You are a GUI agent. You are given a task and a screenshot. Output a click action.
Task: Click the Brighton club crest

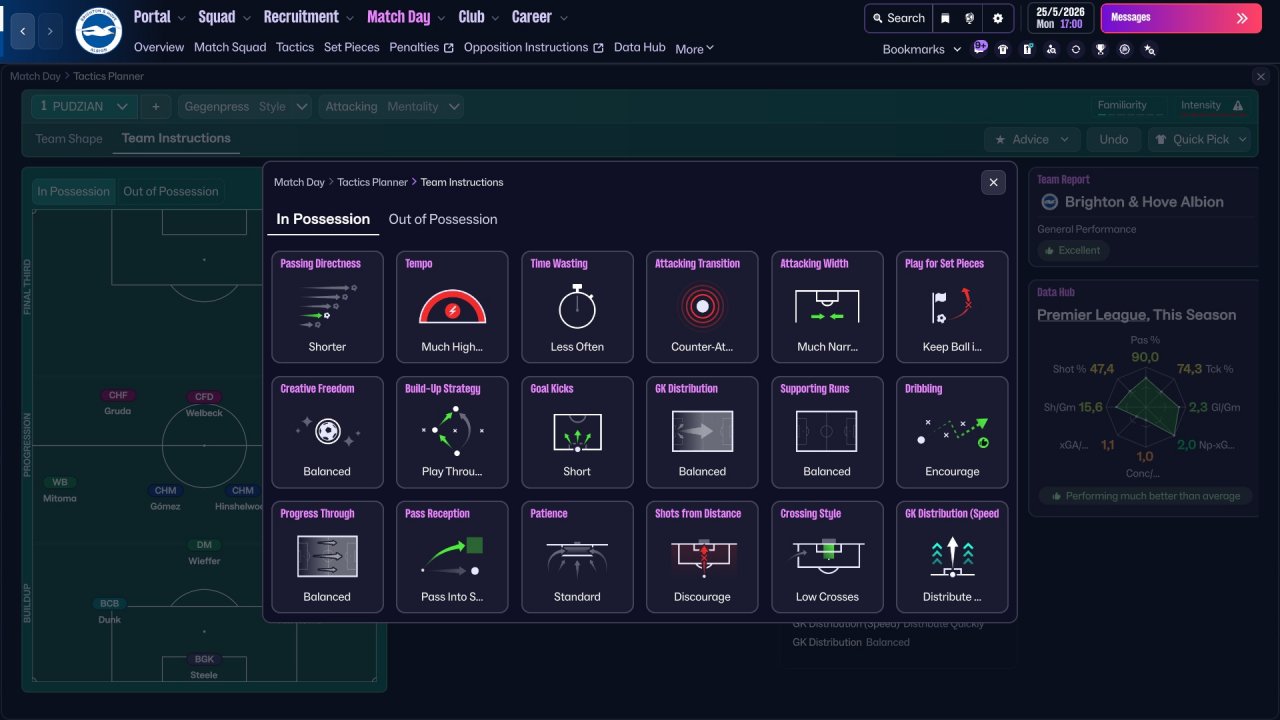(x=98, y=32)
